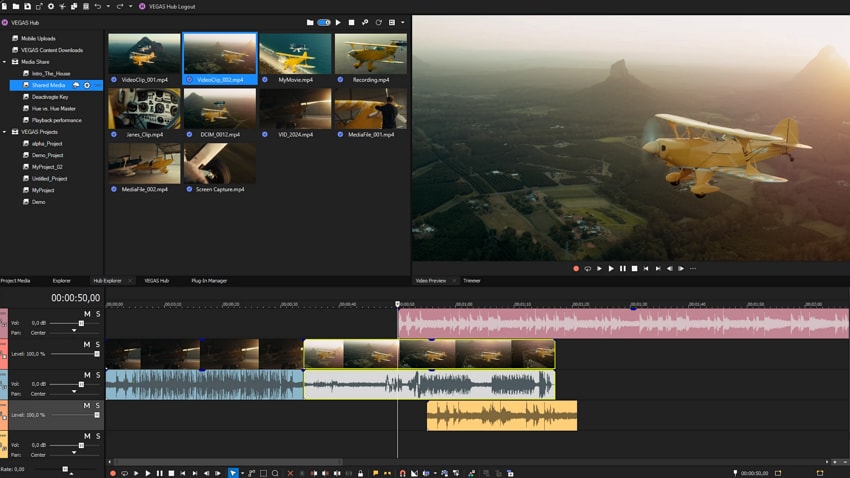The image size is (850, 478).
Task: Click the cloud upload icon on Shared Media
Action: pyautogui.click(x=76, y=85)
